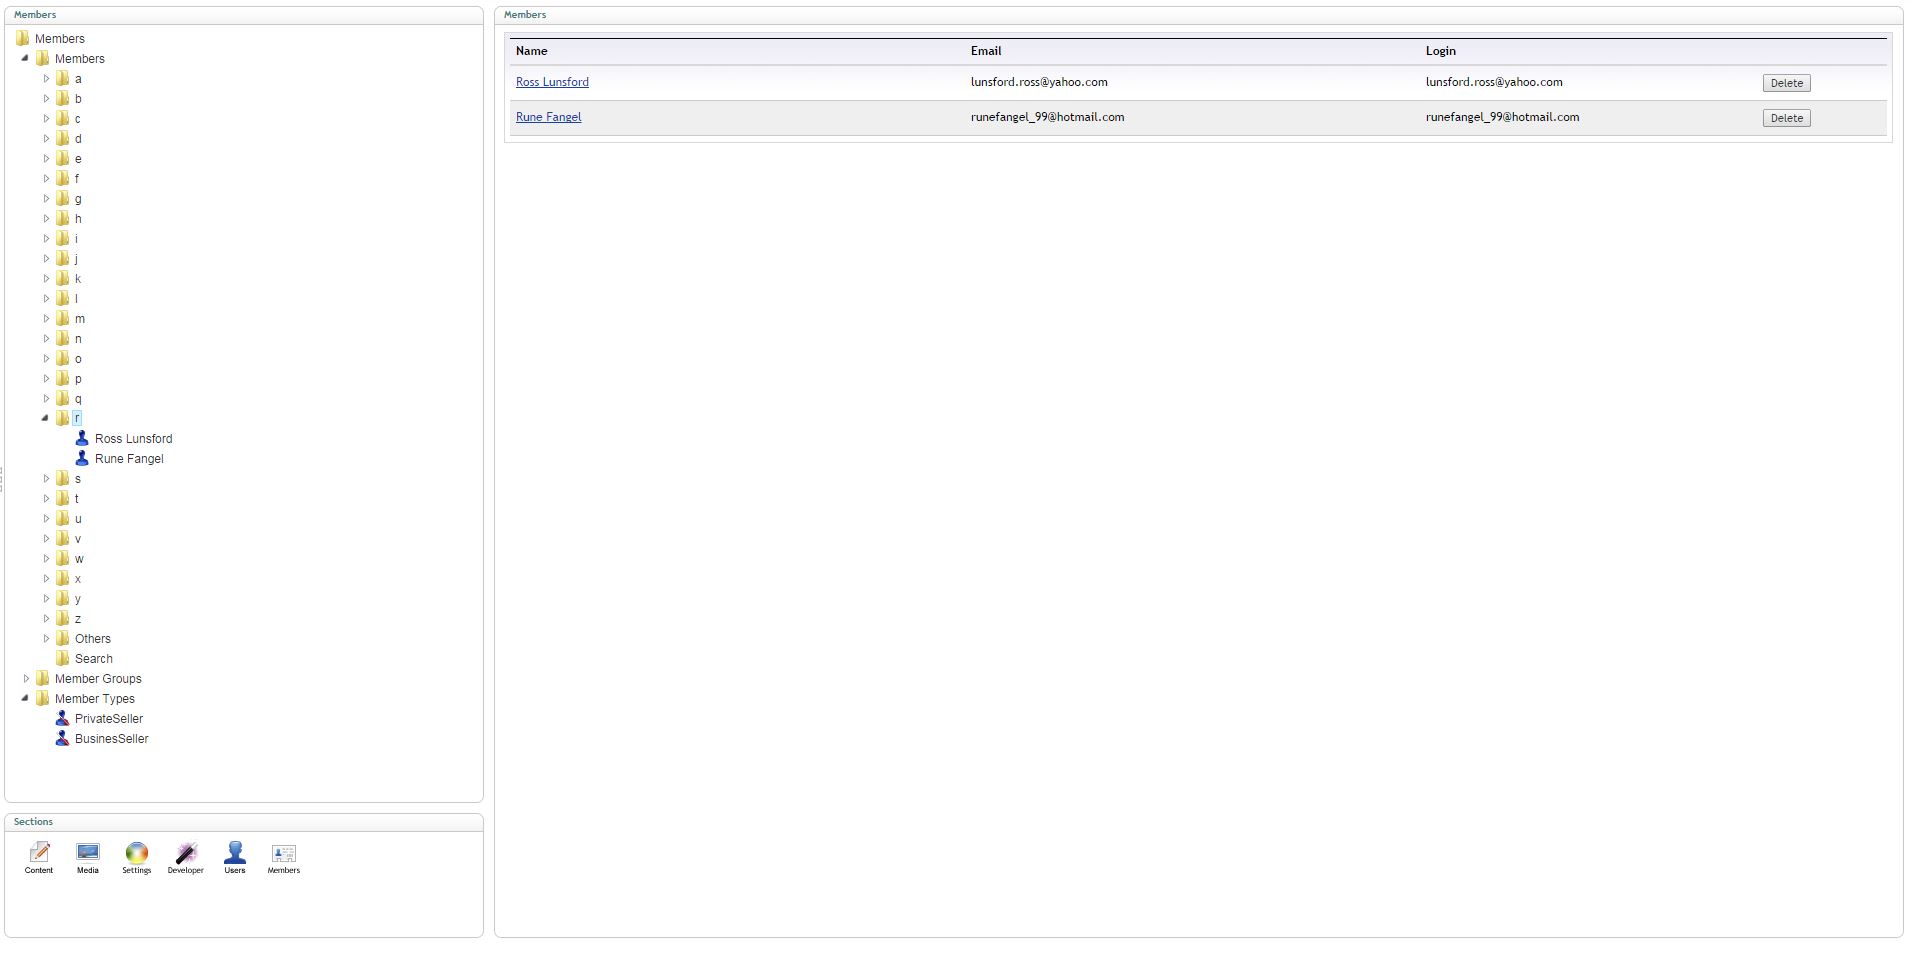Screen dimensions: 1911x954
Task: Click the root Members folder icon
Action: click(22, 38)
